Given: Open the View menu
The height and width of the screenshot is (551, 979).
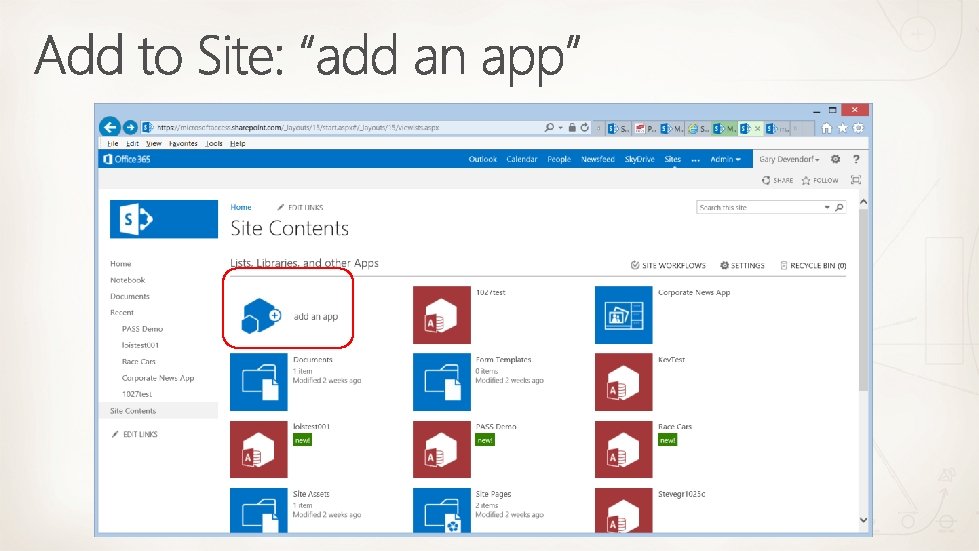Looking at the screenshot, I should (x=154, y=144).
